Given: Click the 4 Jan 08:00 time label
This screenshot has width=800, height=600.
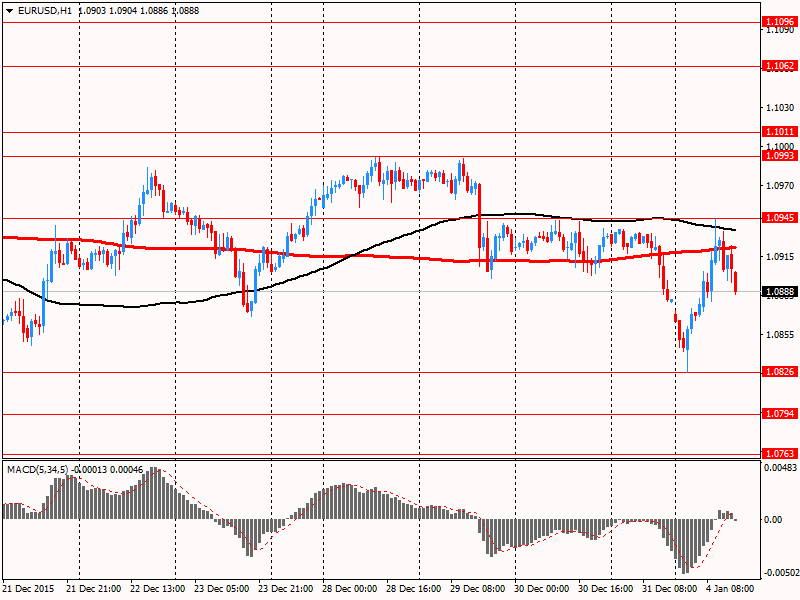Looking at the screenshot, I should point(732,590).
